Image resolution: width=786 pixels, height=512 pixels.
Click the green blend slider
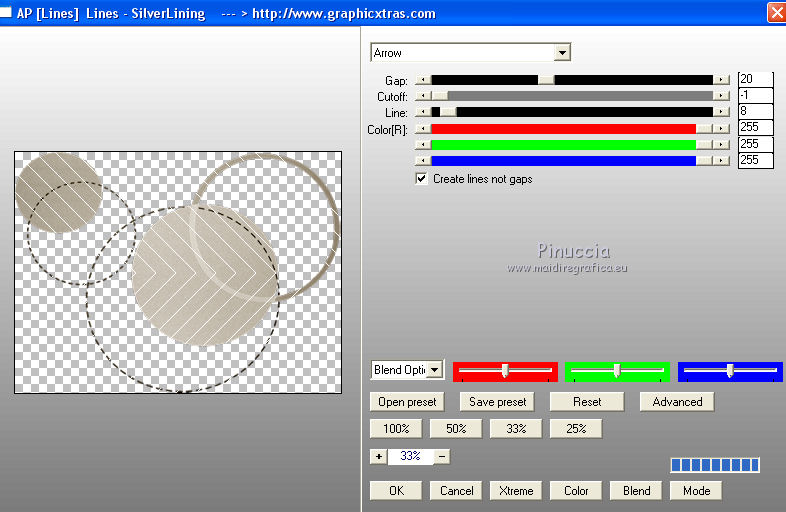[618, 371]
